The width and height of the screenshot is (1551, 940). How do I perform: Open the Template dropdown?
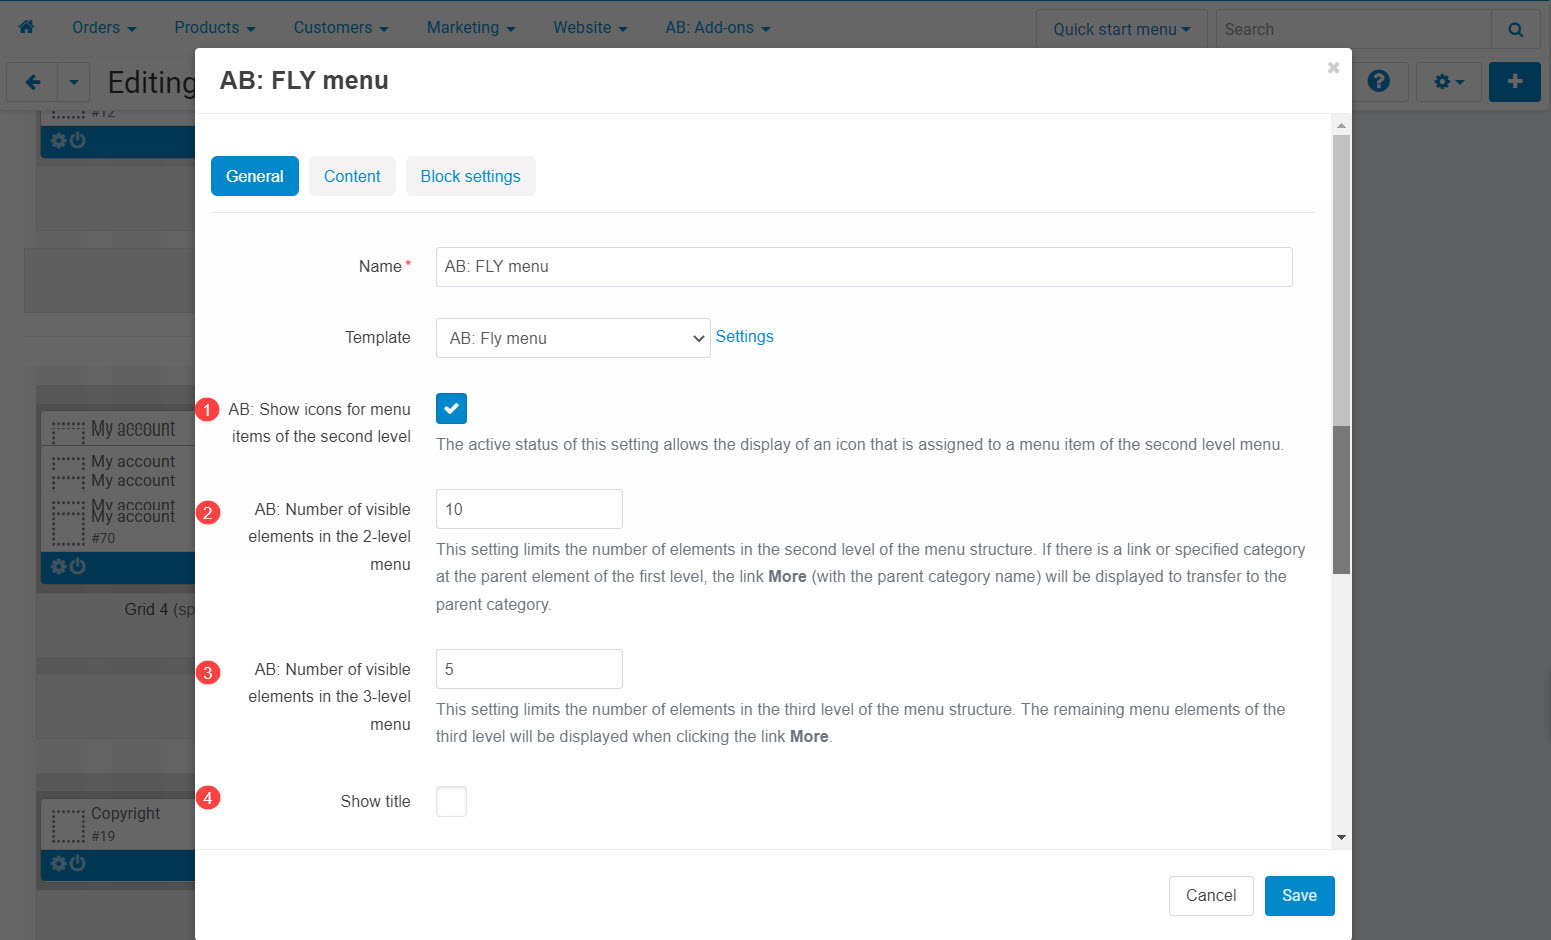[573, 338]
